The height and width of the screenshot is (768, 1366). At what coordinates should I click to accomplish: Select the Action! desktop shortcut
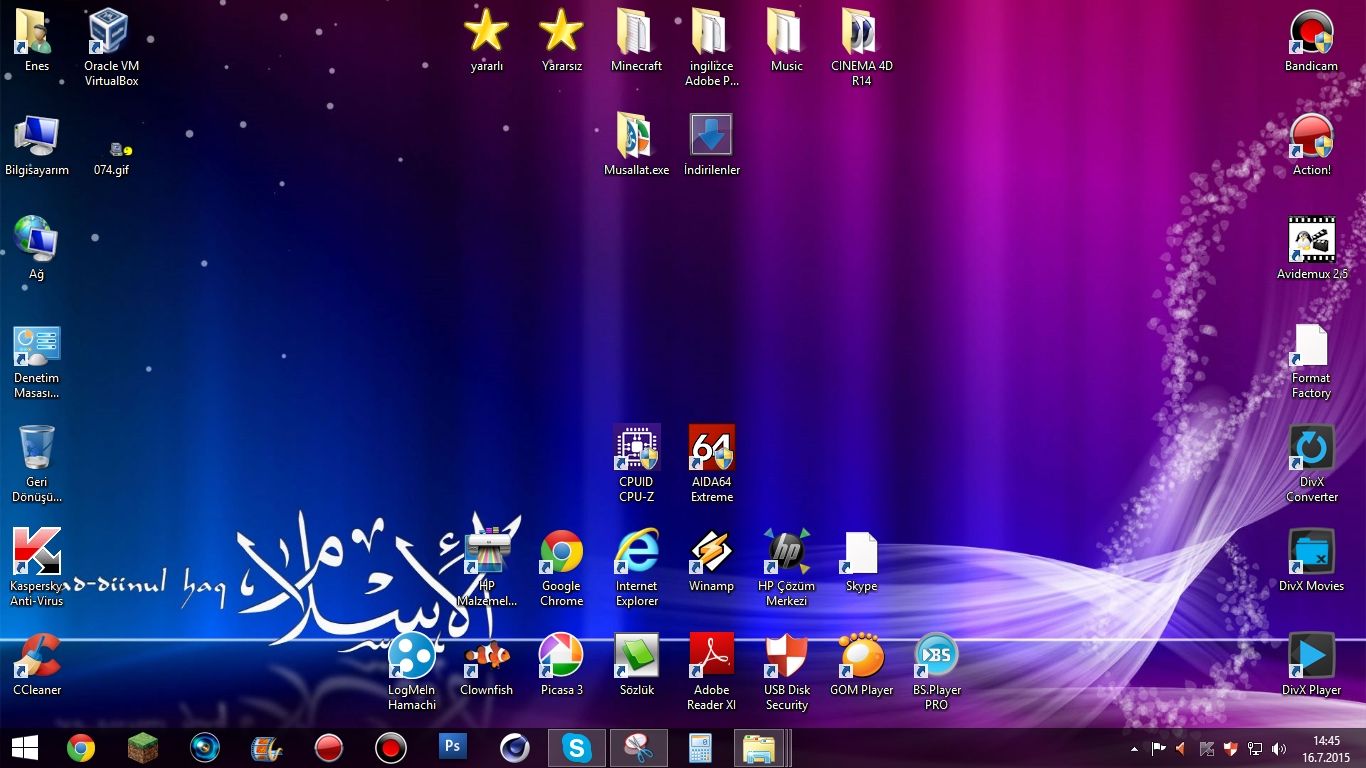(x=1311, y=145)
